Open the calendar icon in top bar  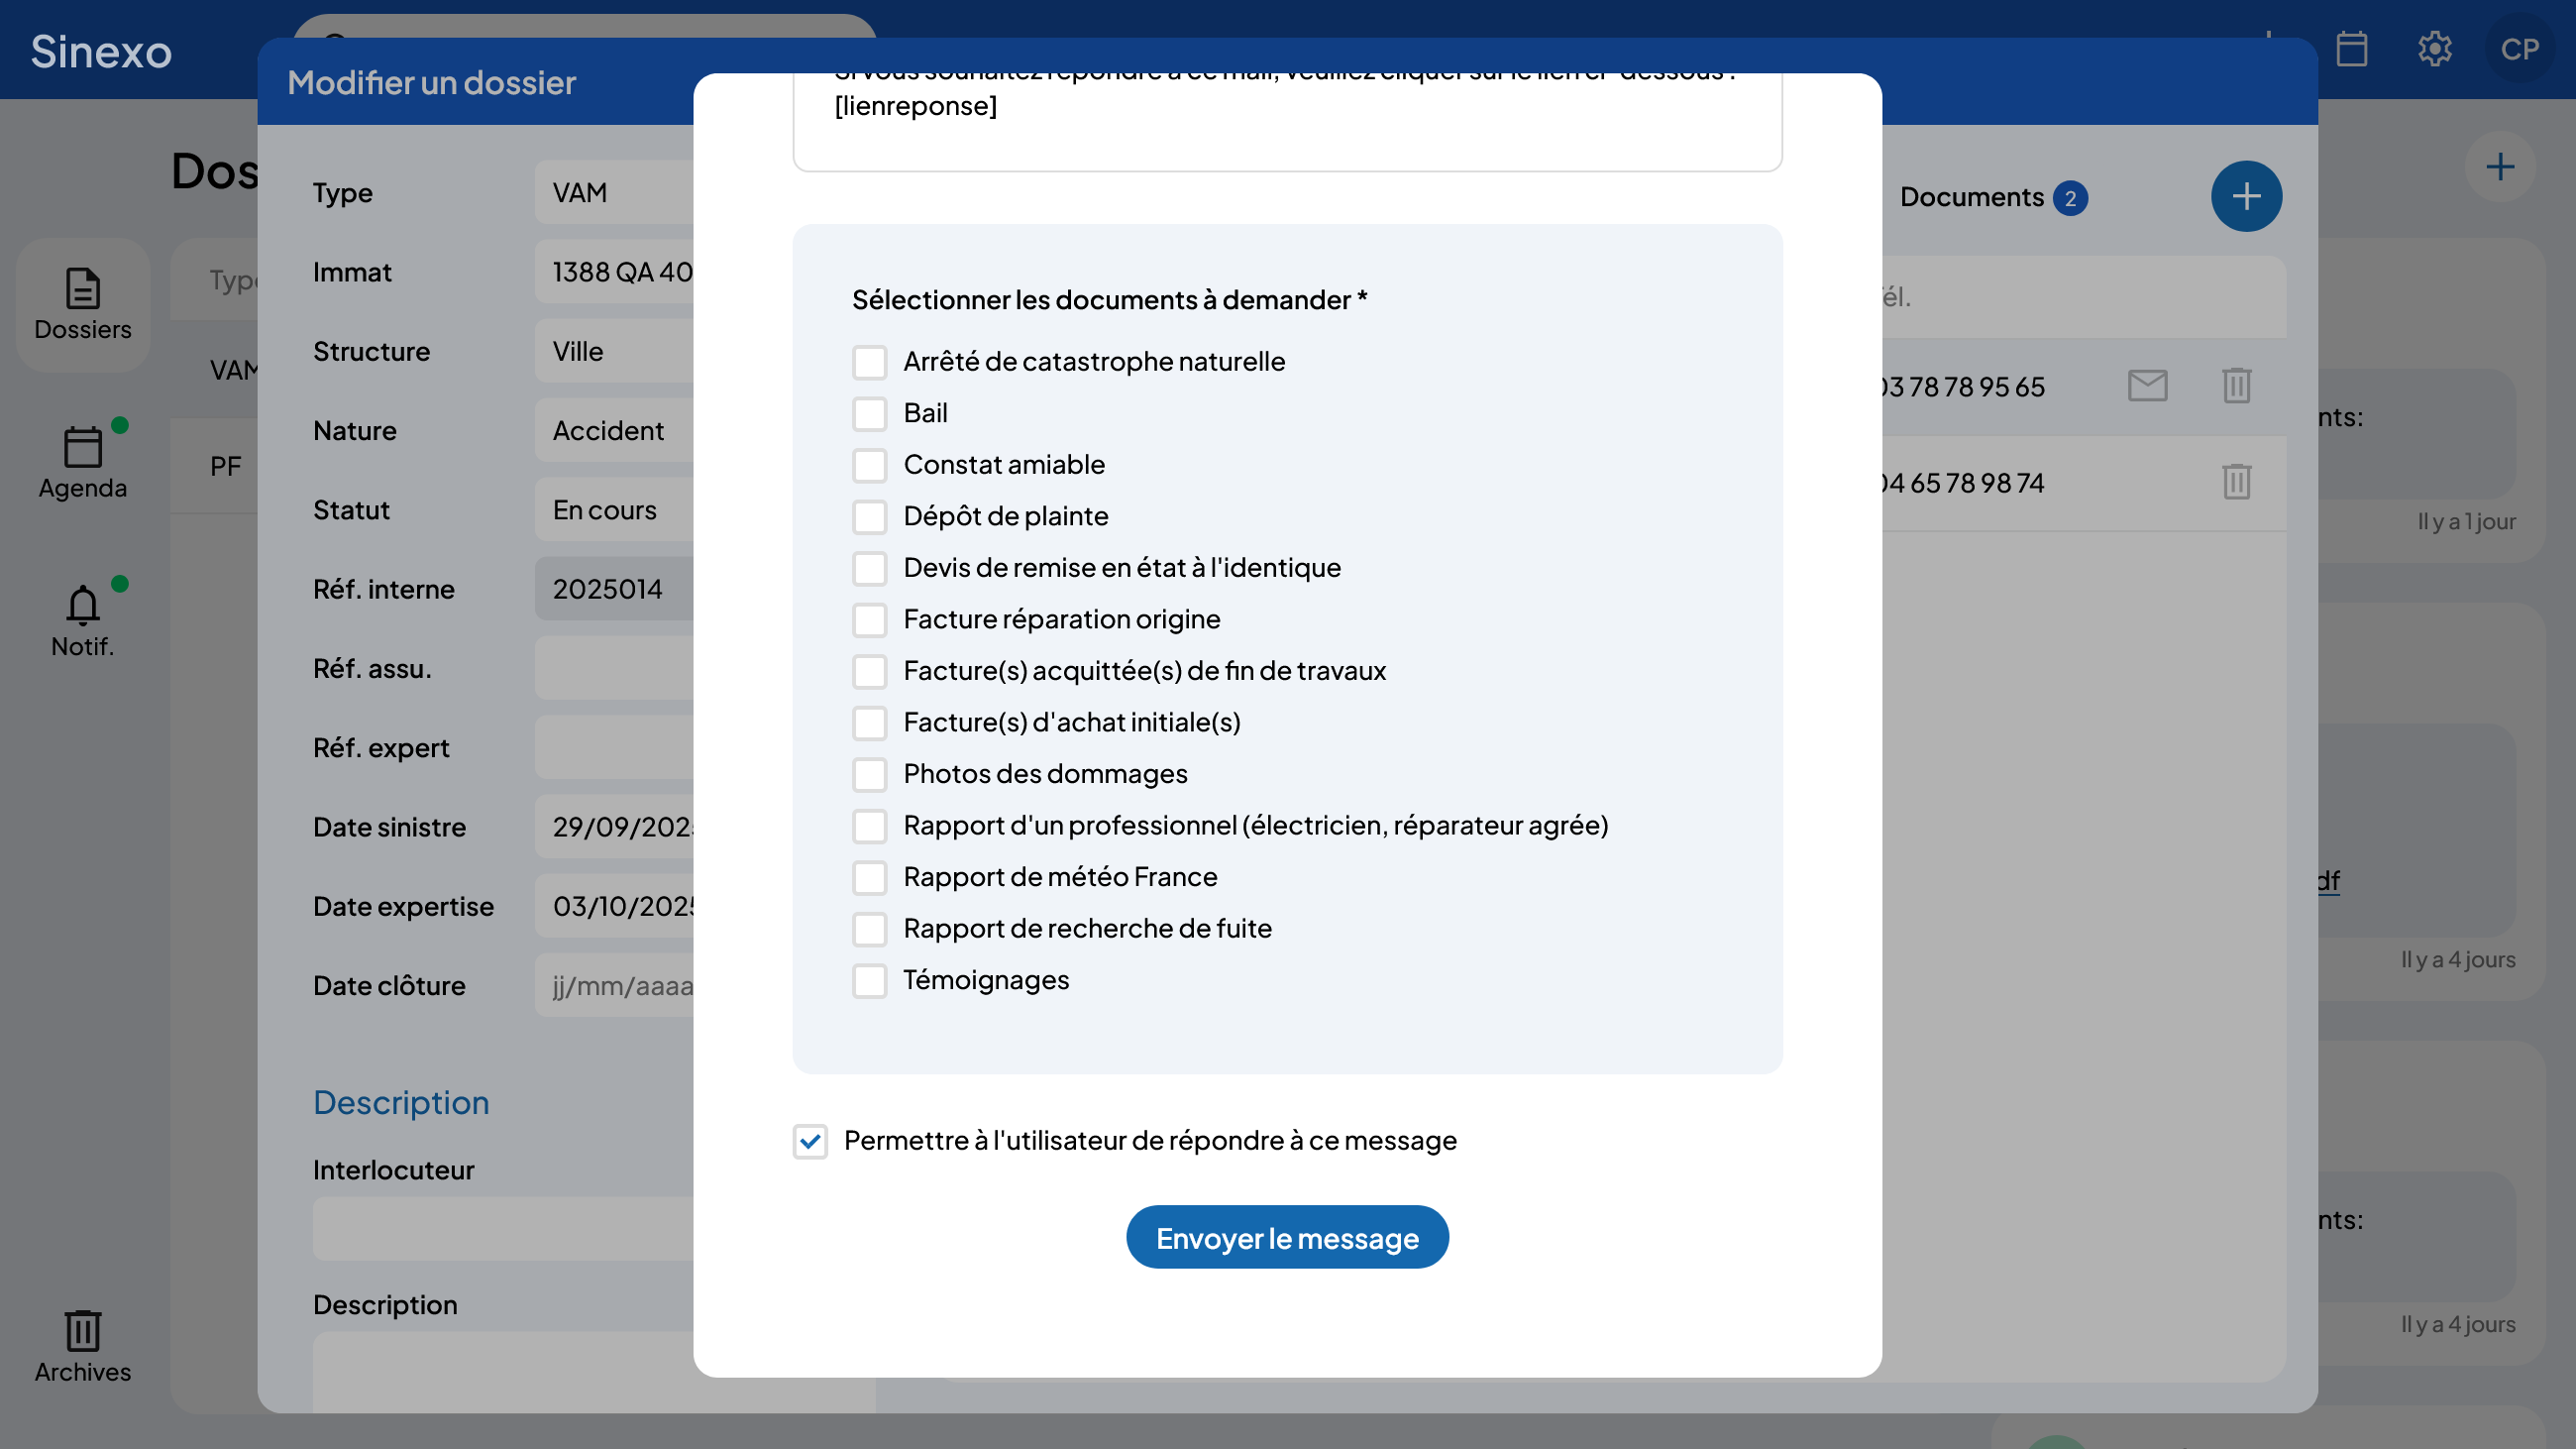click(x=2351, y=49)
